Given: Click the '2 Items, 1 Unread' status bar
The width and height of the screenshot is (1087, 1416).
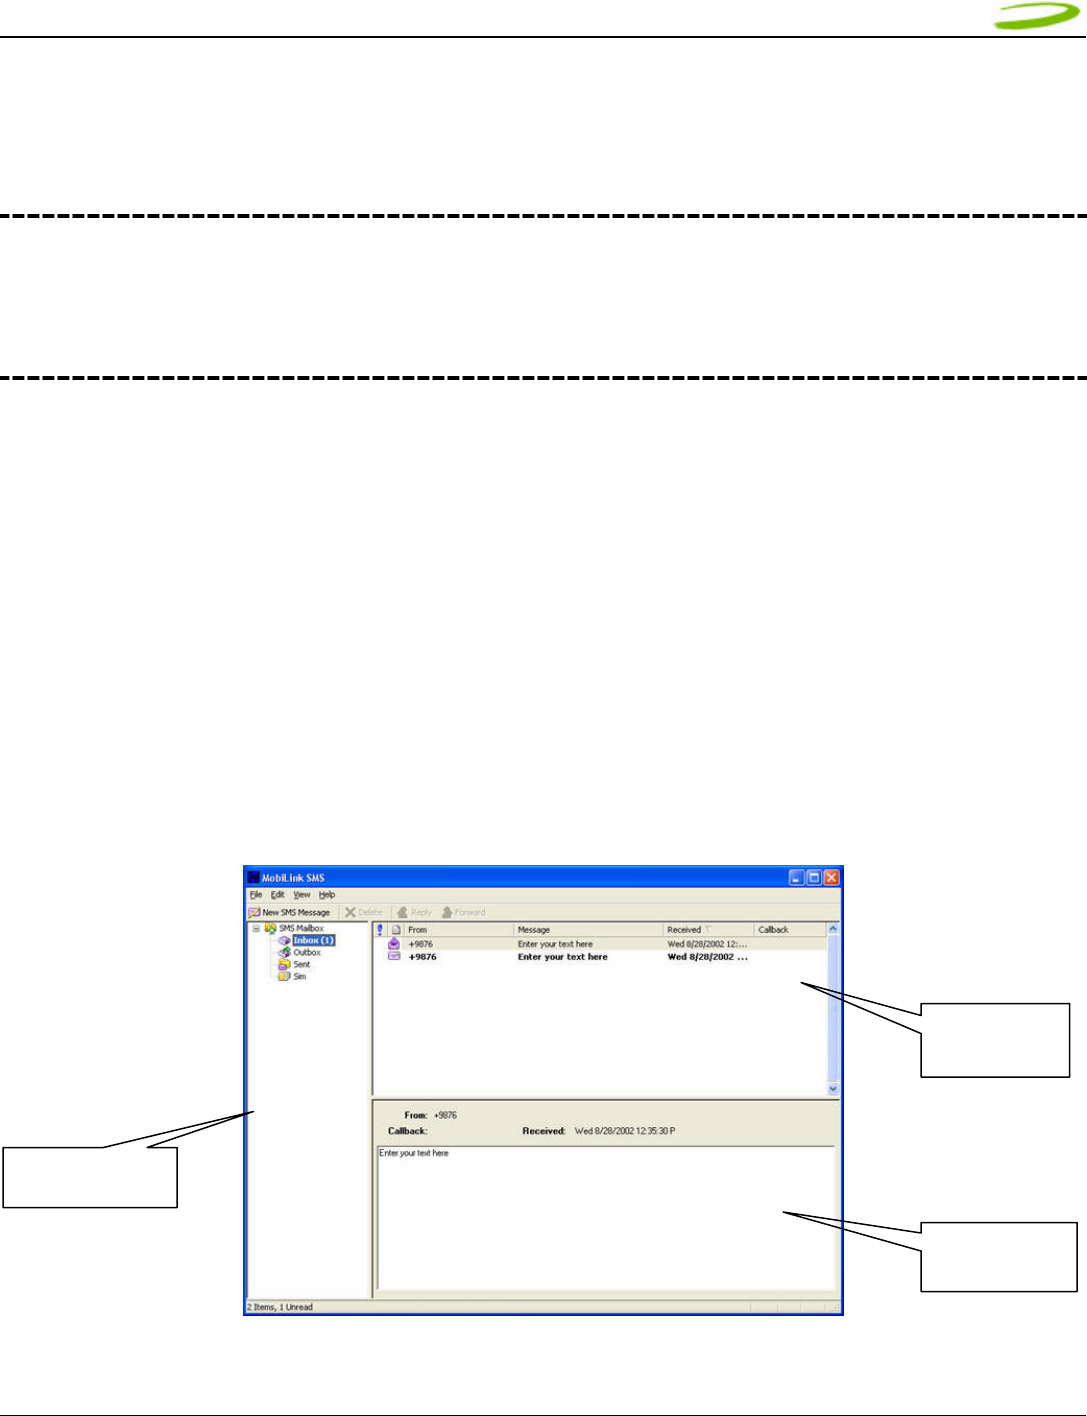Looking at the screenshot, I should click(280, 1307).
